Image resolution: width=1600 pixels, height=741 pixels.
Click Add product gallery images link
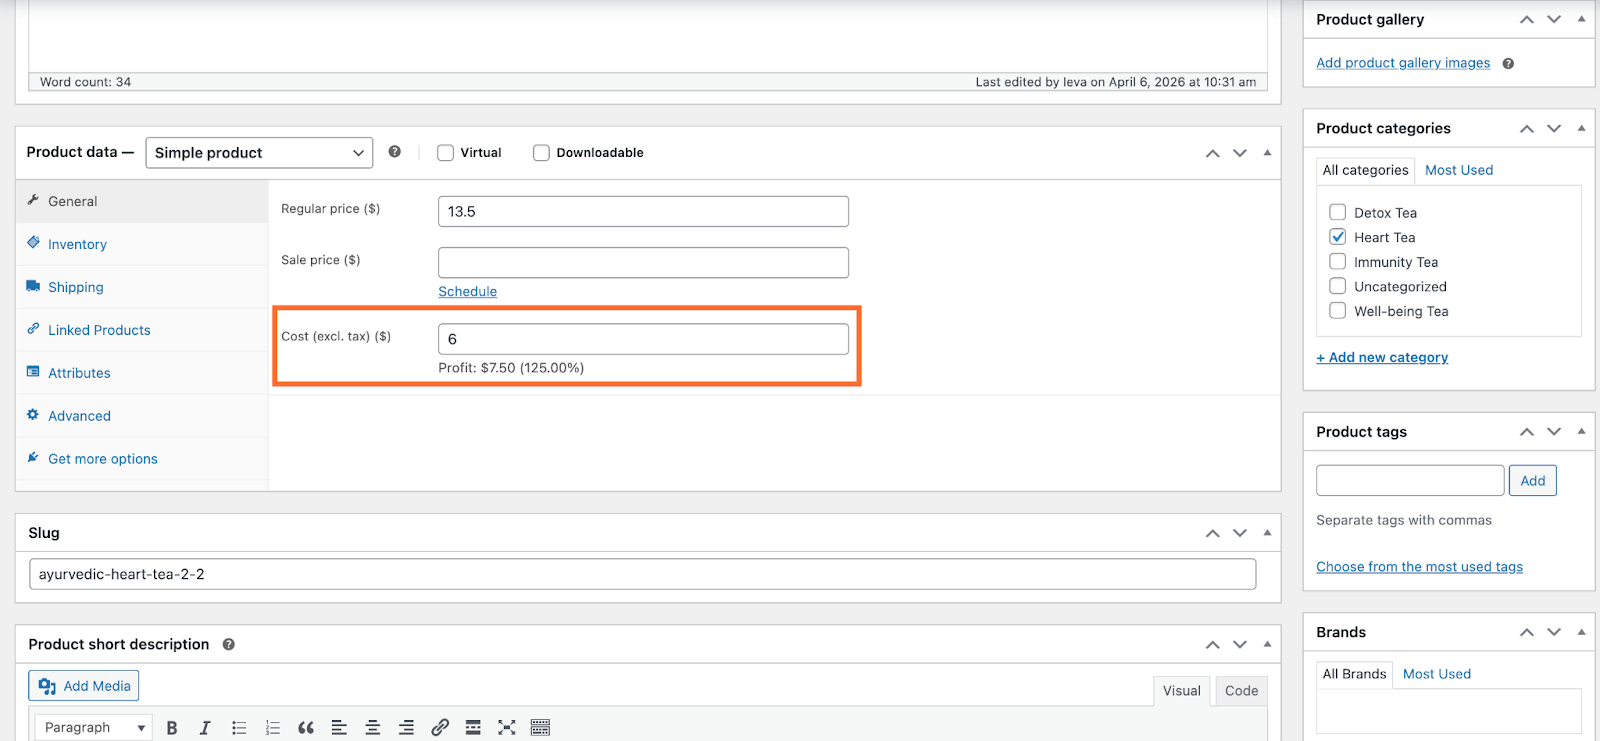1403,63
